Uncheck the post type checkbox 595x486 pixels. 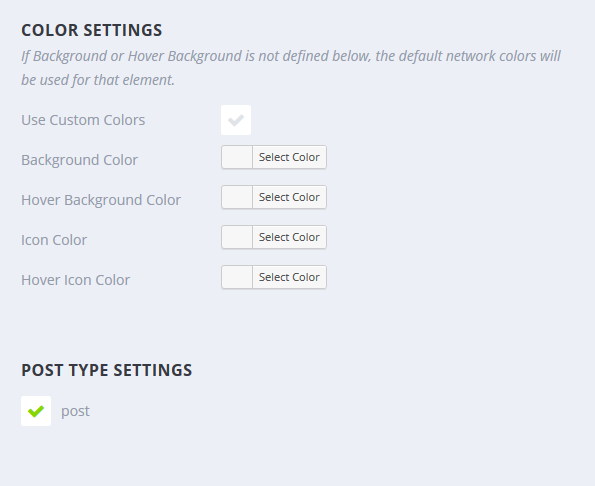[36, 411]
